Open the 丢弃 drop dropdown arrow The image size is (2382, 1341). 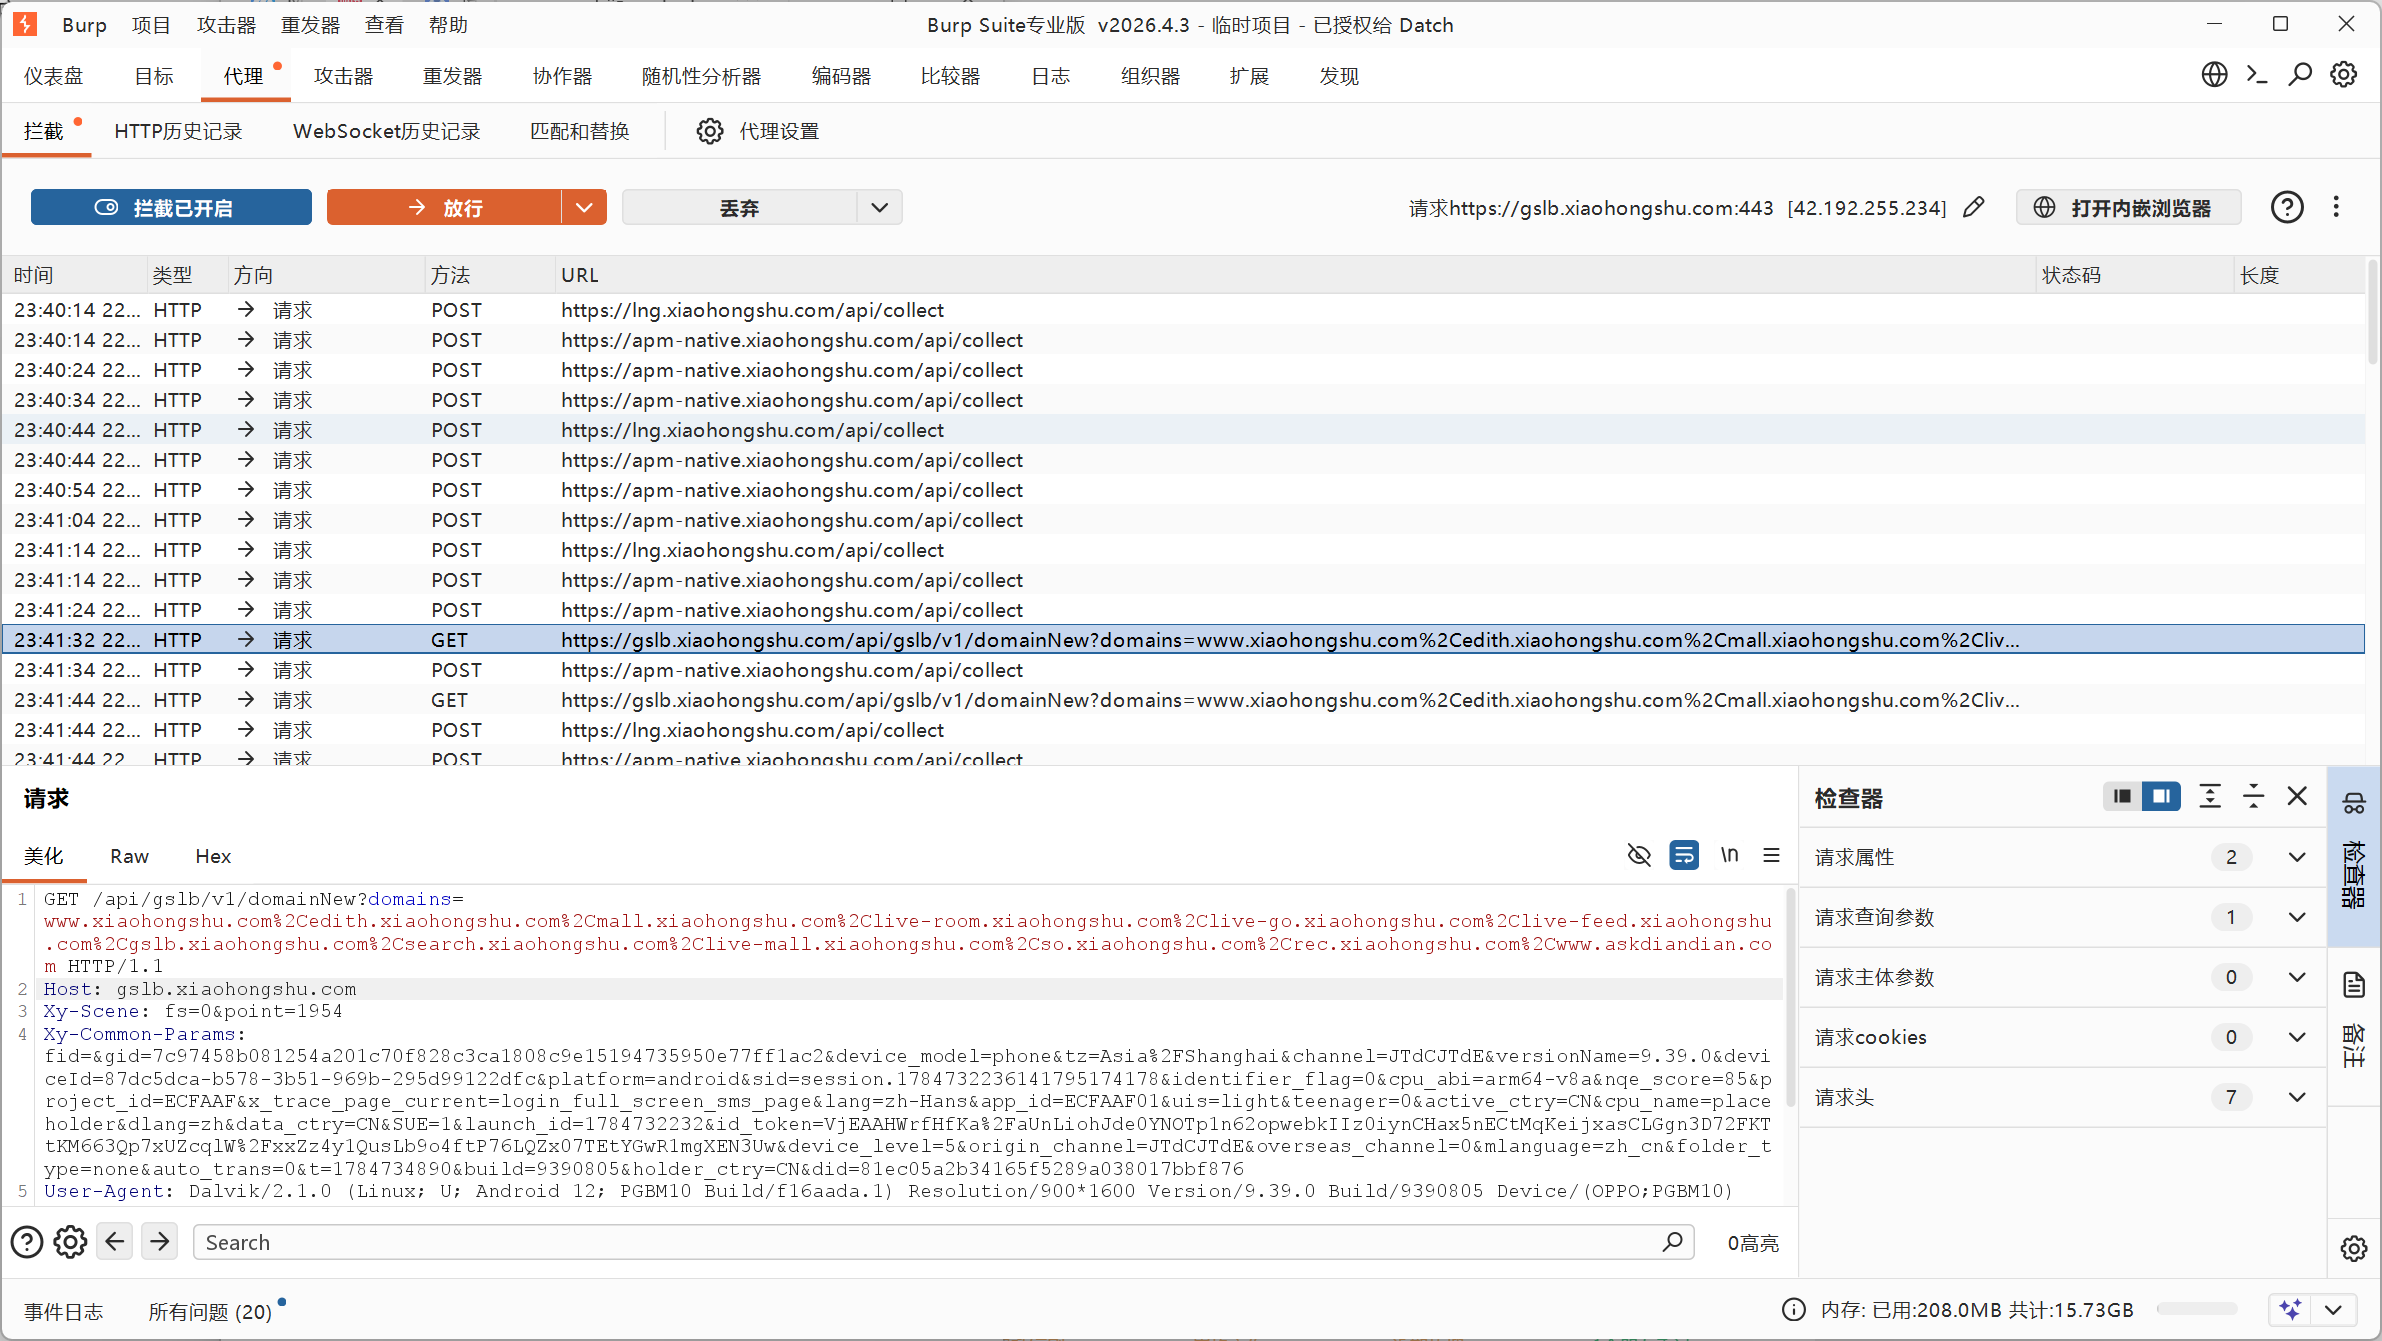click(x=880, y=207)
